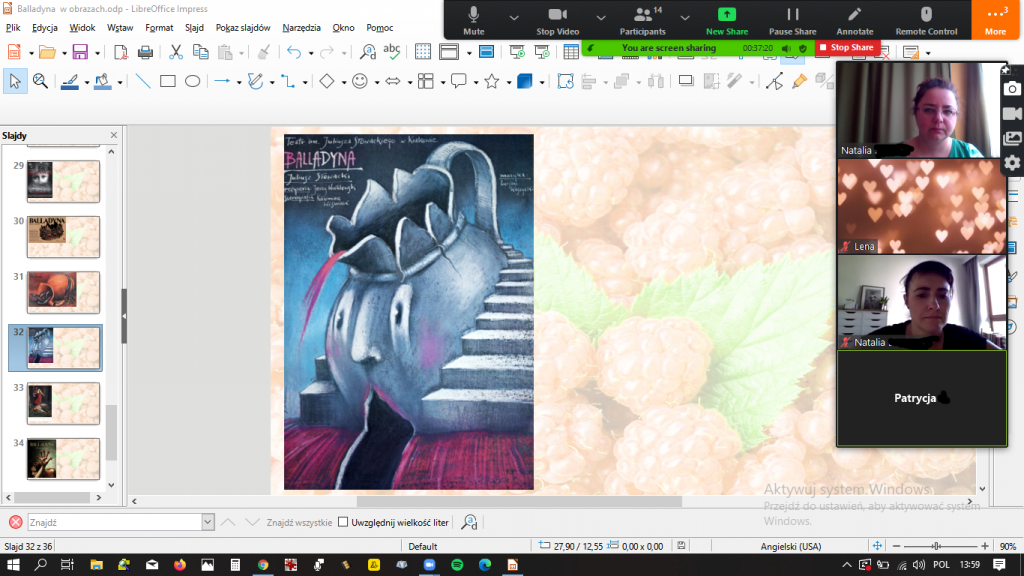Image resolution: width=1024 pixels, height=576 pixels.
Task: Select the insert line tool
Action: click(x=143, y=82)
